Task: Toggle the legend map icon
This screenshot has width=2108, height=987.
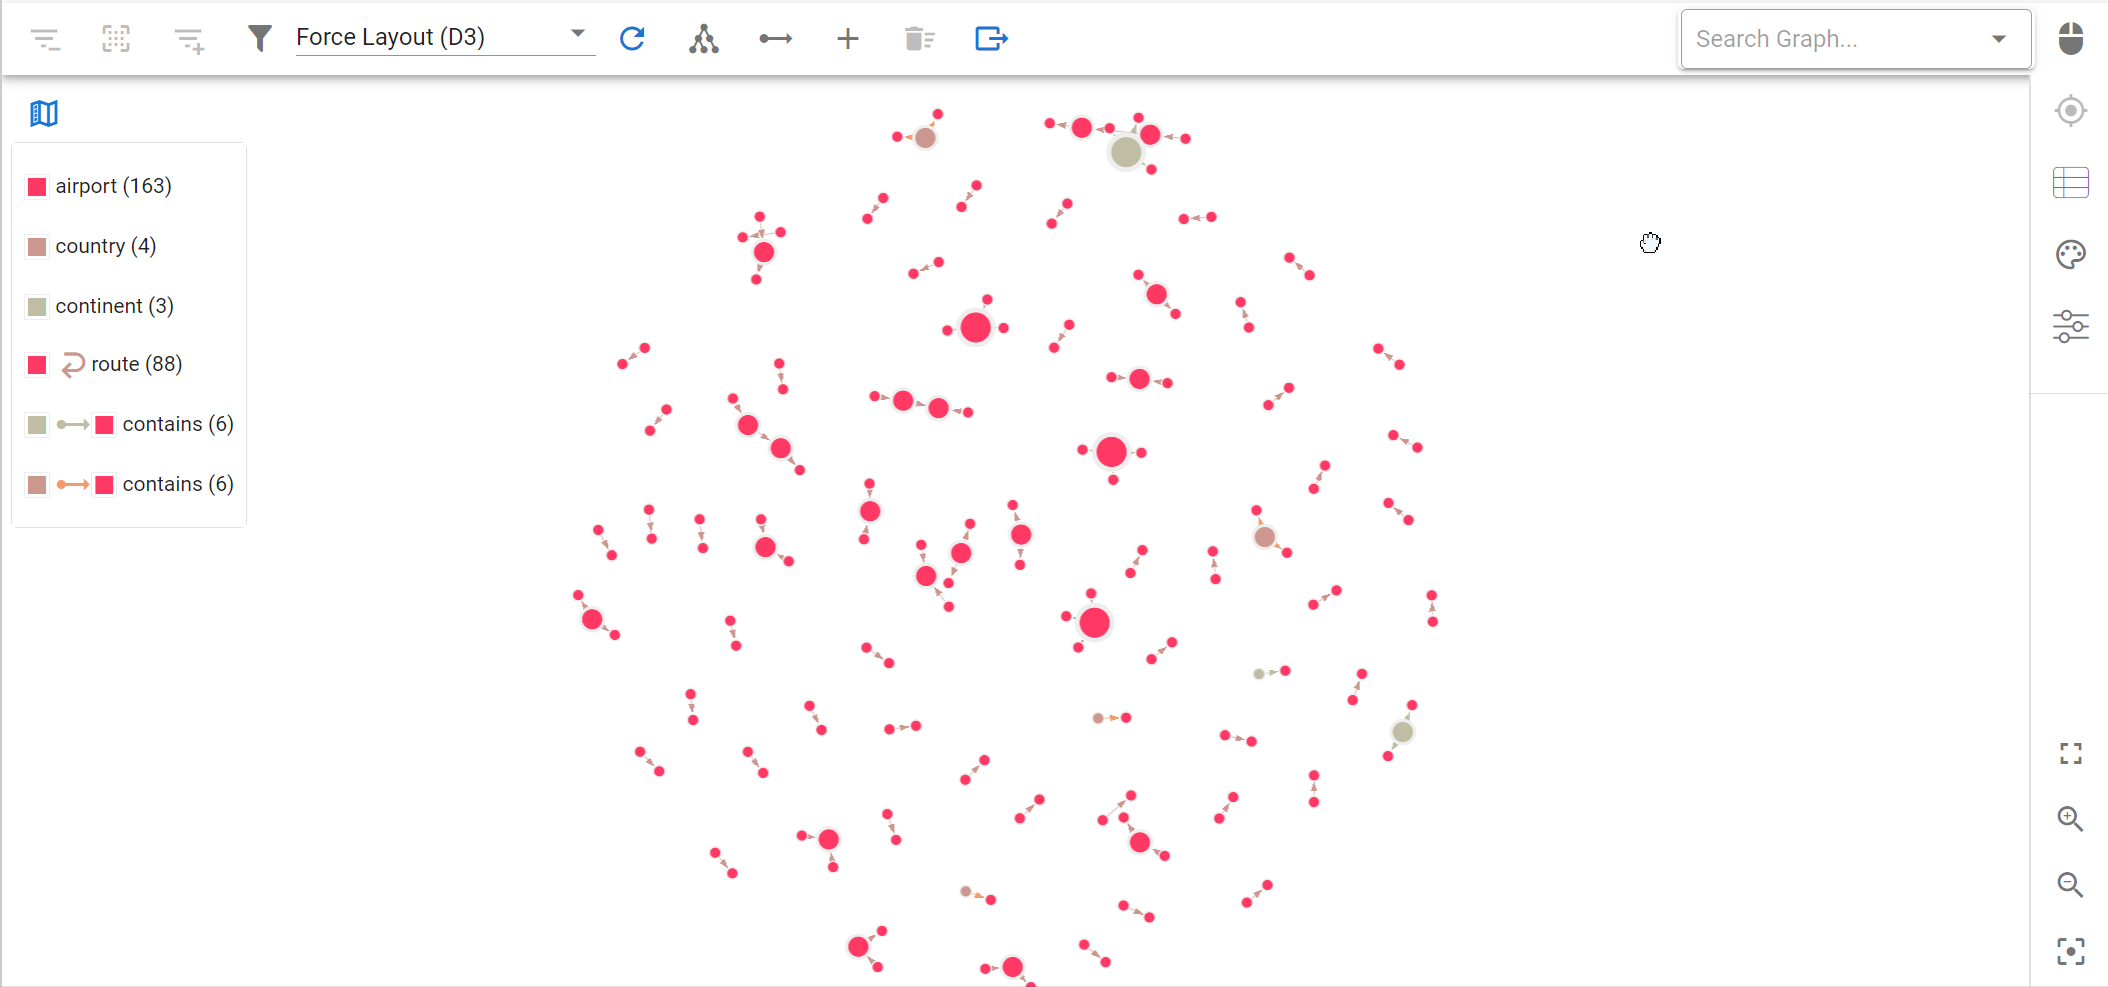Action: [44, 113]
